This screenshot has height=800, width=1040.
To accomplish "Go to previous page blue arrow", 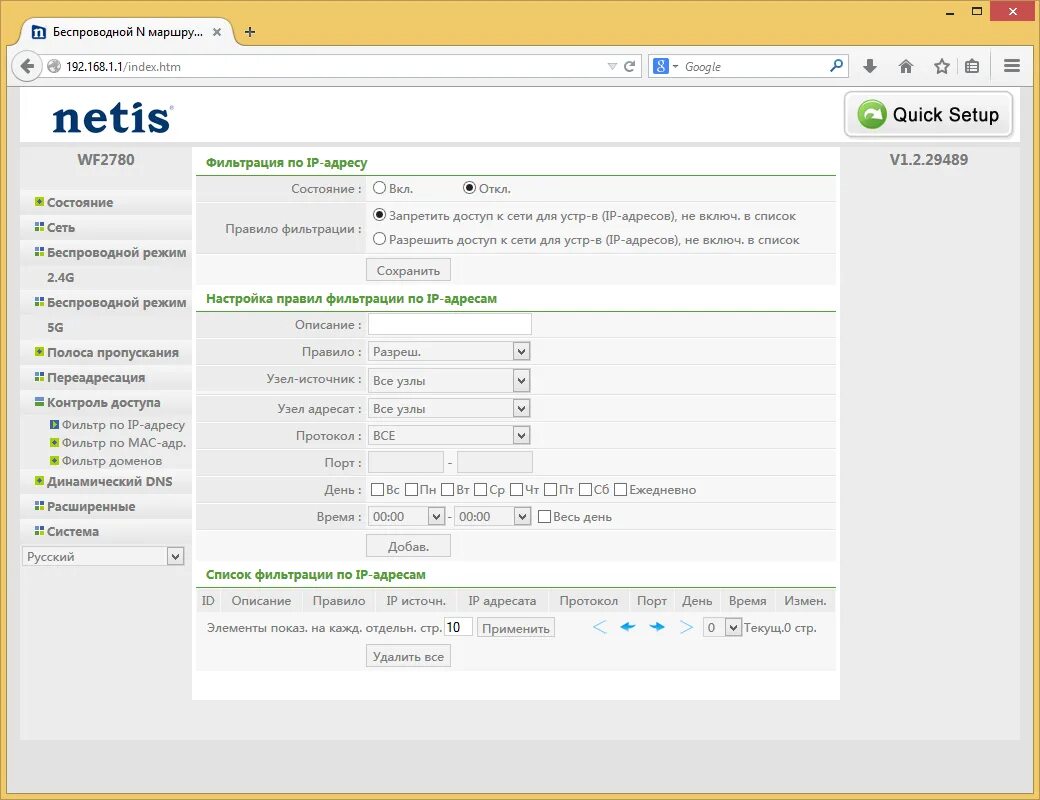I will click(627, 627).
